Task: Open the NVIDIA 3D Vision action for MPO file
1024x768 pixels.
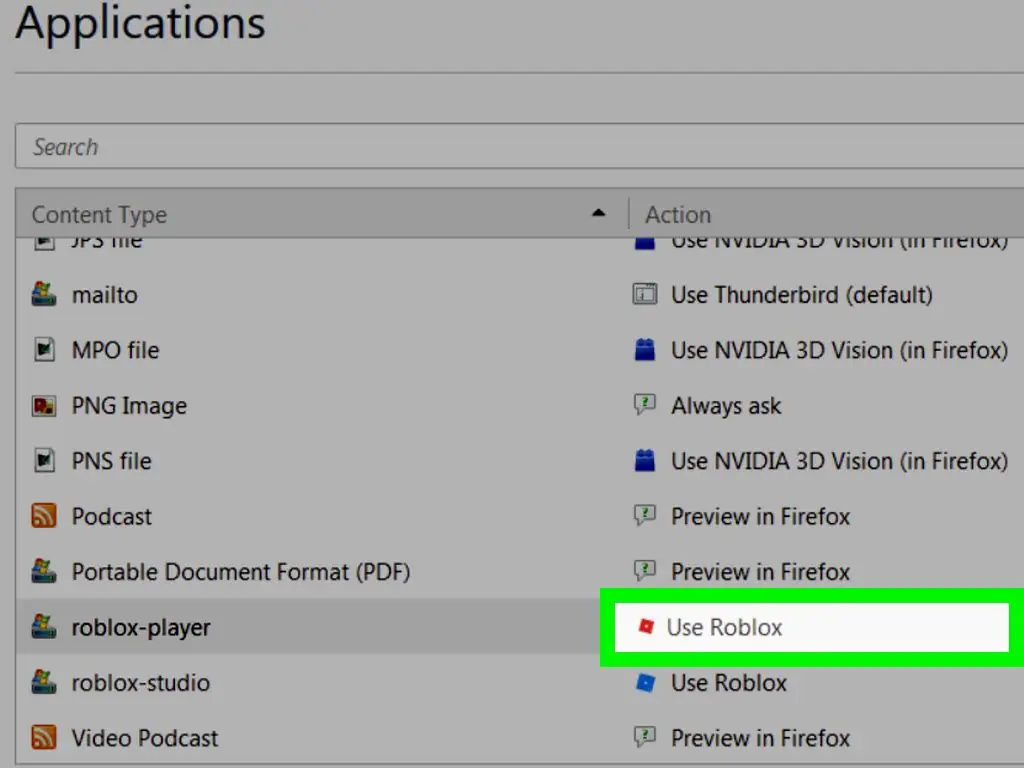Action: click(x=839, y=351)
